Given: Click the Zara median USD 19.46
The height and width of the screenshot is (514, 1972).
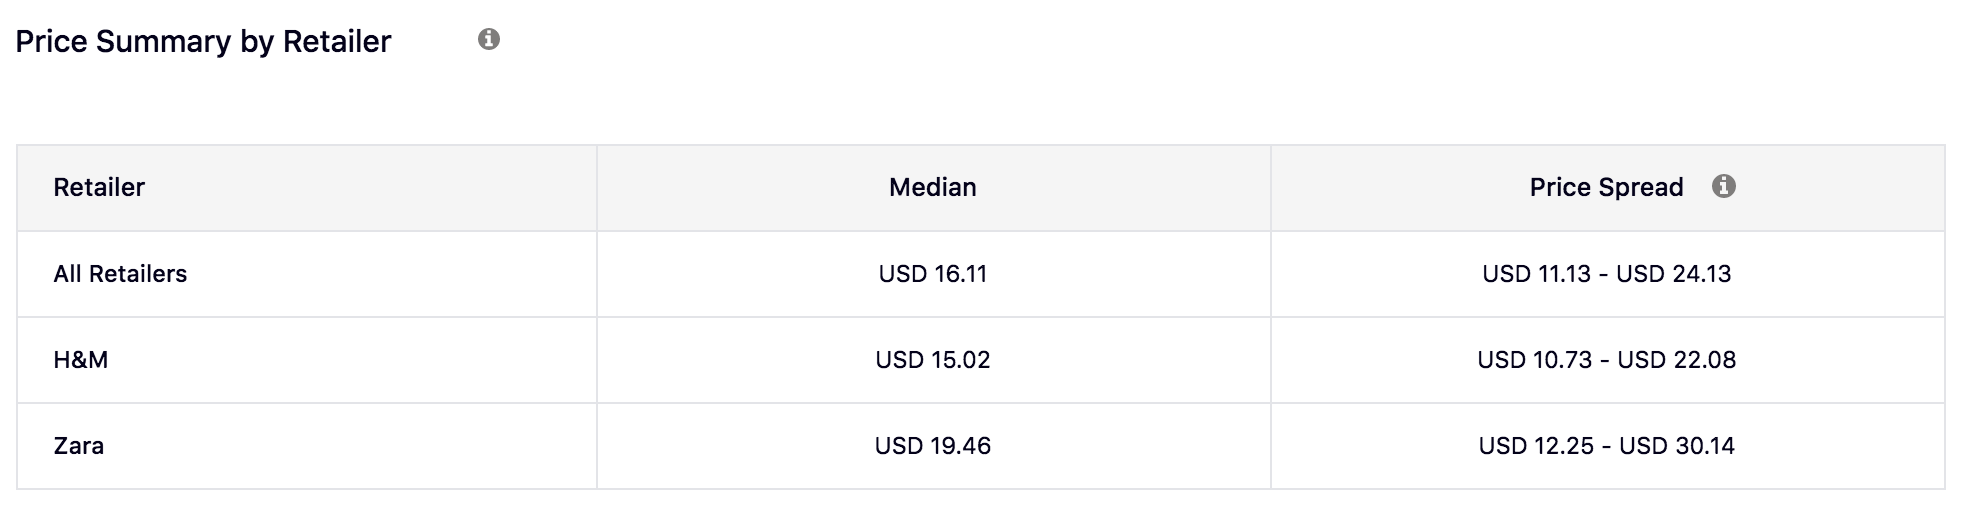Looking at the screenshot, I should pos(932,446).
